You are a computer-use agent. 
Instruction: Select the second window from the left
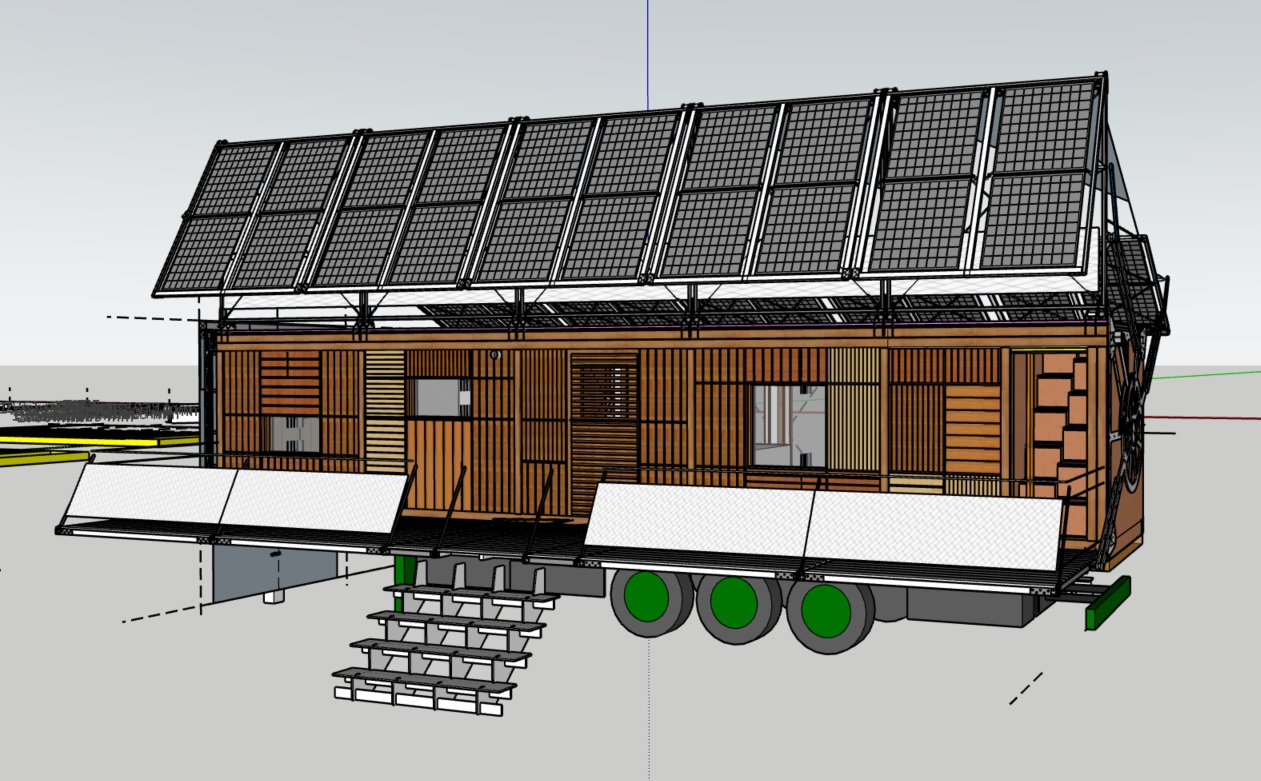(437, 398)
